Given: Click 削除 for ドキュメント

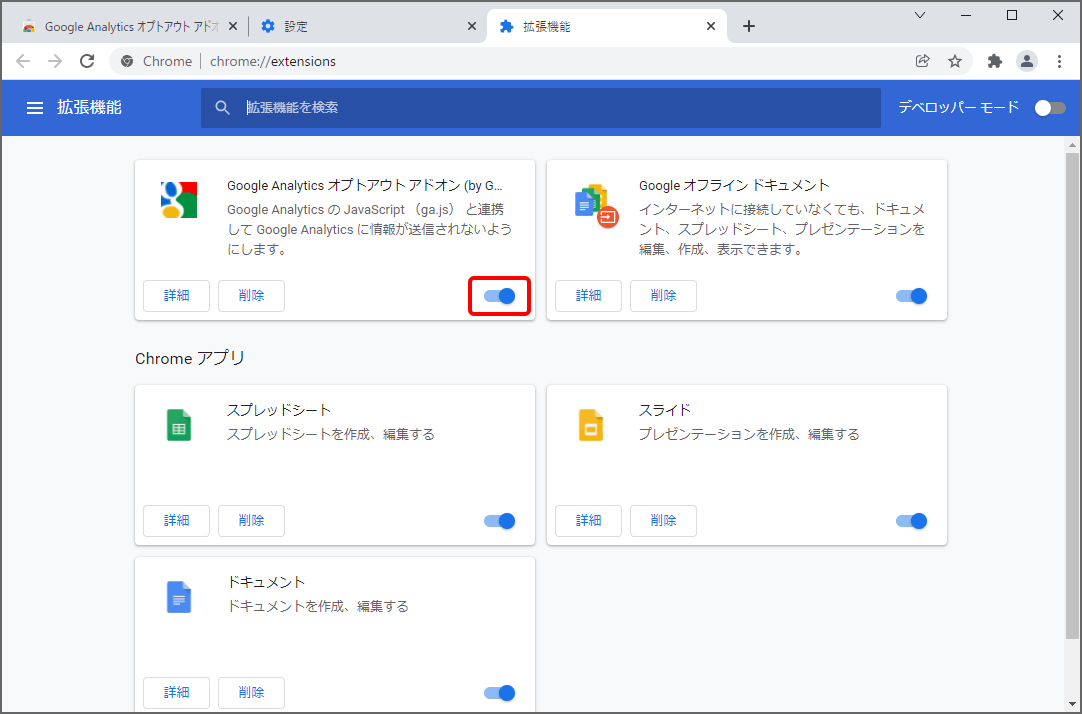Looking at the screenshot, I should [x=251, y=693].
